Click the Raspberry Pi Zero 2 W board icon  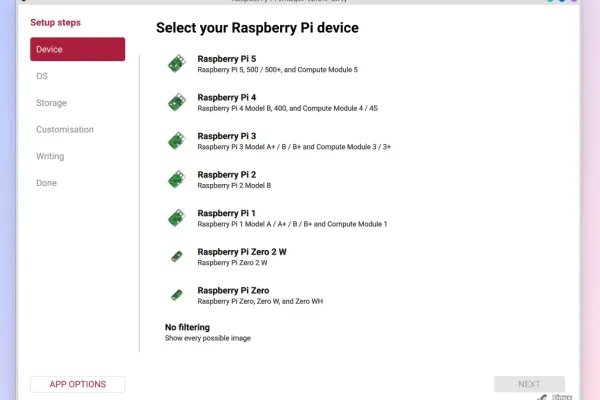click(x=177, y=256)
